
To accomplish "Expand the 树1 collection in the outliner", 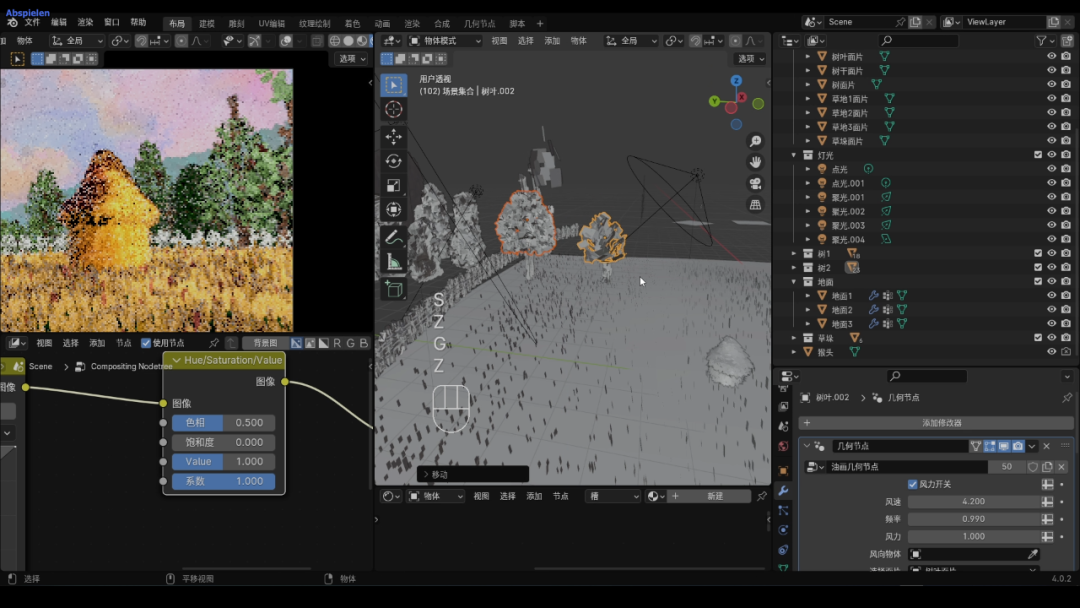I will [x=794, y=253].
